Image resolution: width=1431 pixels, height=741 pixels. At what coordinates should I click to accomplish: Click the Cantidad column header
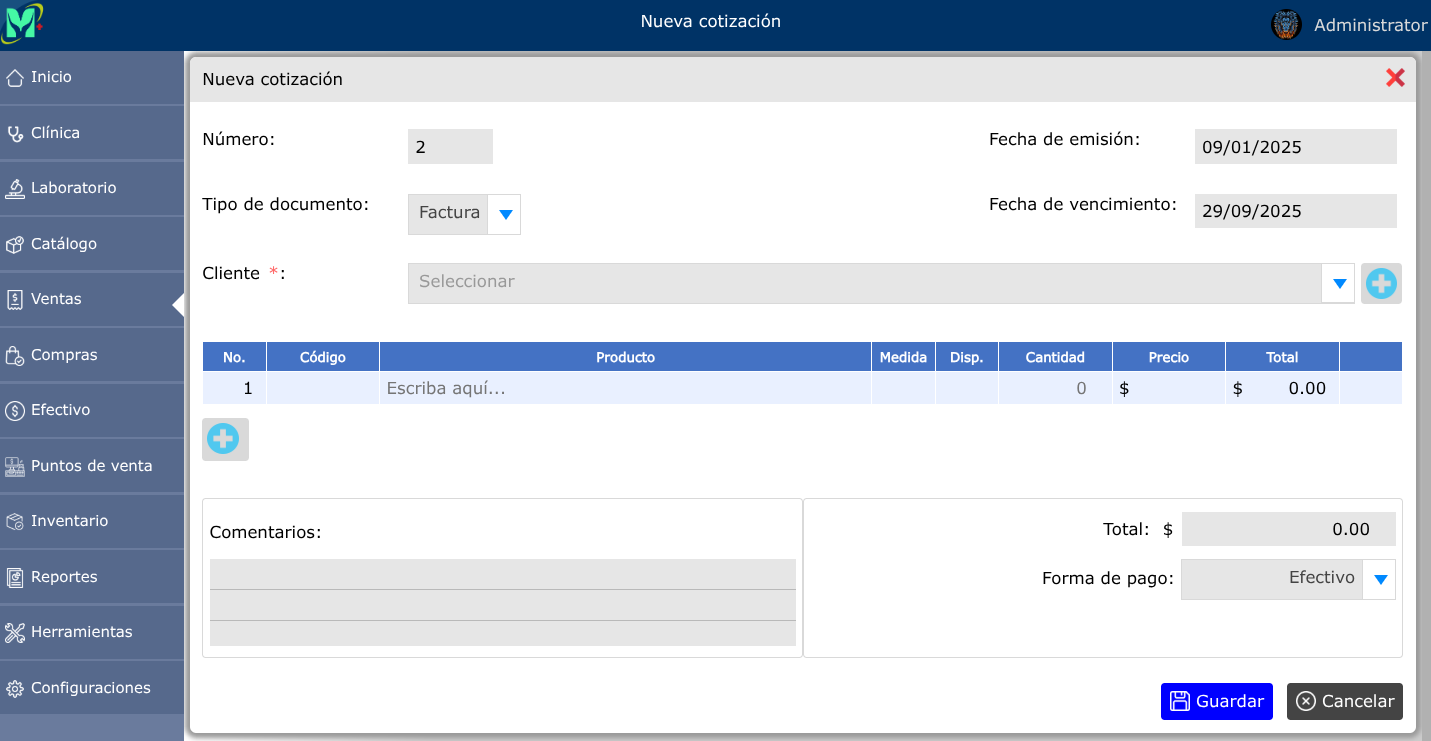point(1055,357)
